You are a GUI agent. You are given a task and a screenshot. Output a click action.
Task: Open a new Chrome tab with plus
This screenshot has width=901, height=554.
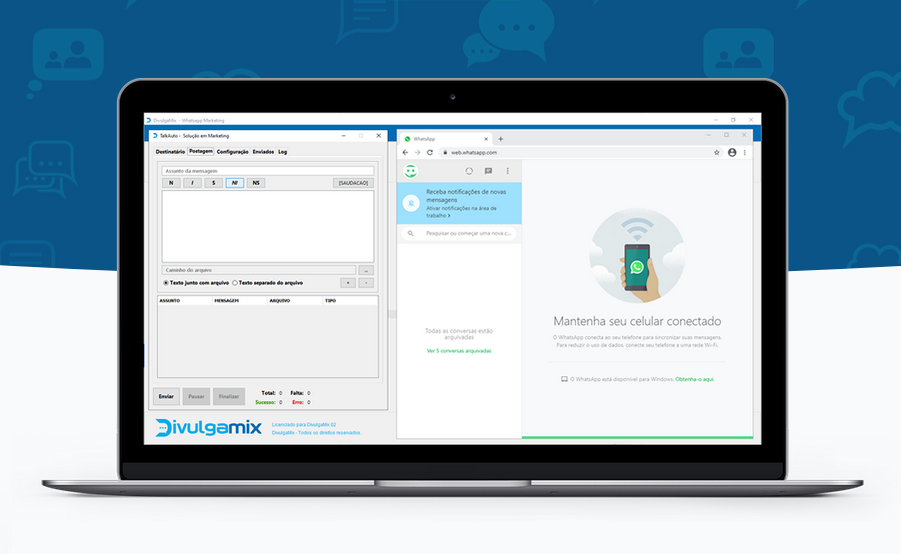point(500,139)
